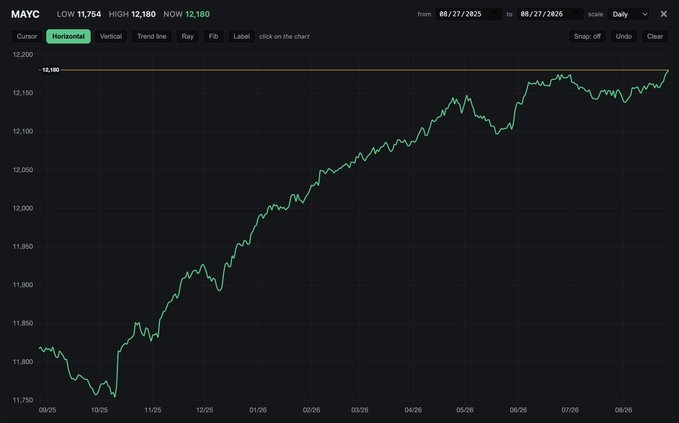This screenshot has height=423, width=679.
Task: Click the 11,800 y-axis label
Action: pyautogui.click(x=23, y=362)
